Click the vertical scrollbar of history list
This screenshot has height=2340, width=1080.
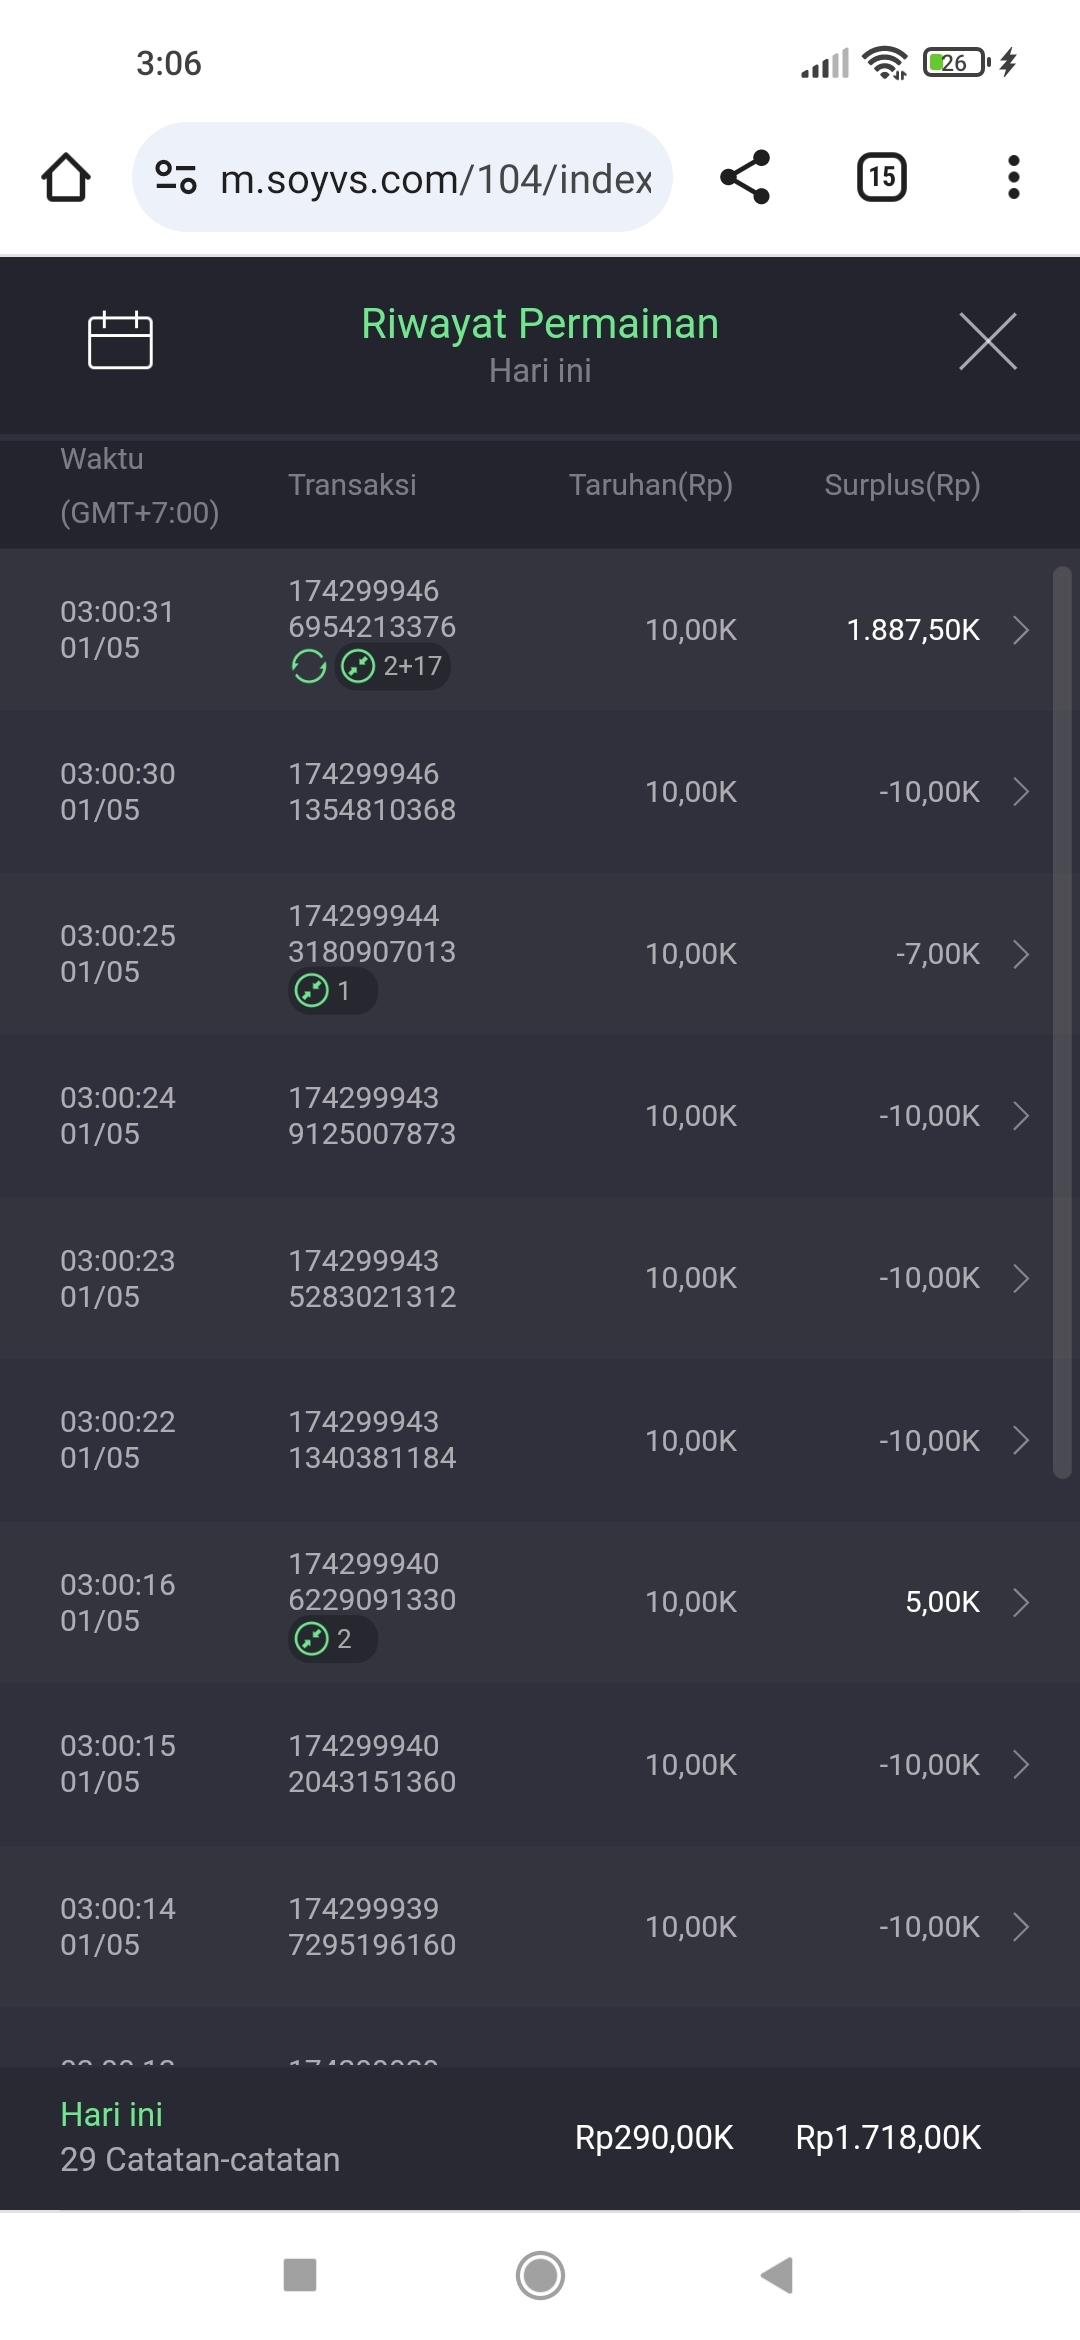1062,1020
